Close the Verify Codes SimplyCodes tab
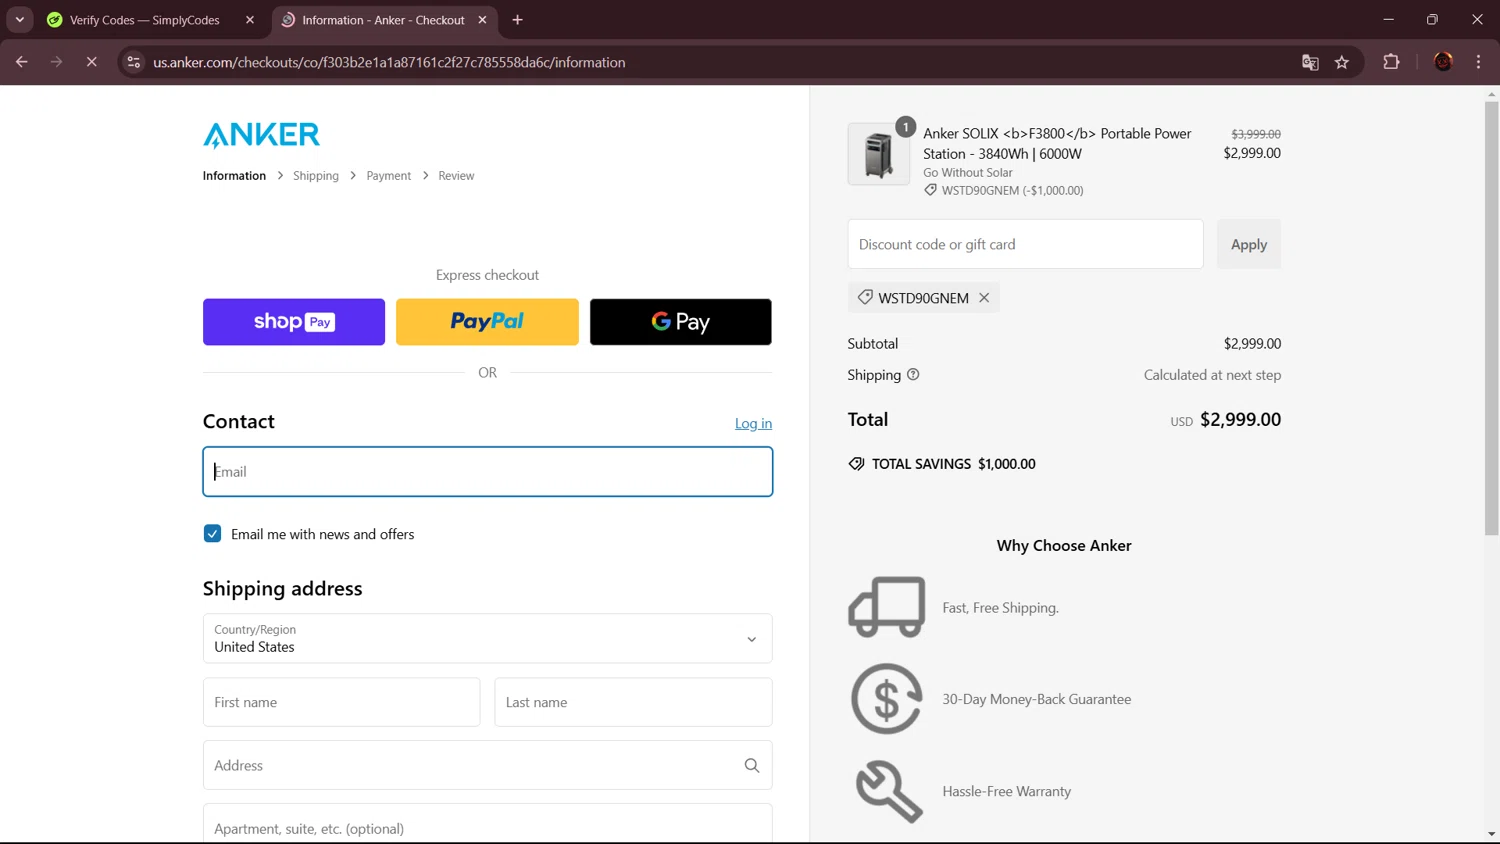 (x=250, y=20)
